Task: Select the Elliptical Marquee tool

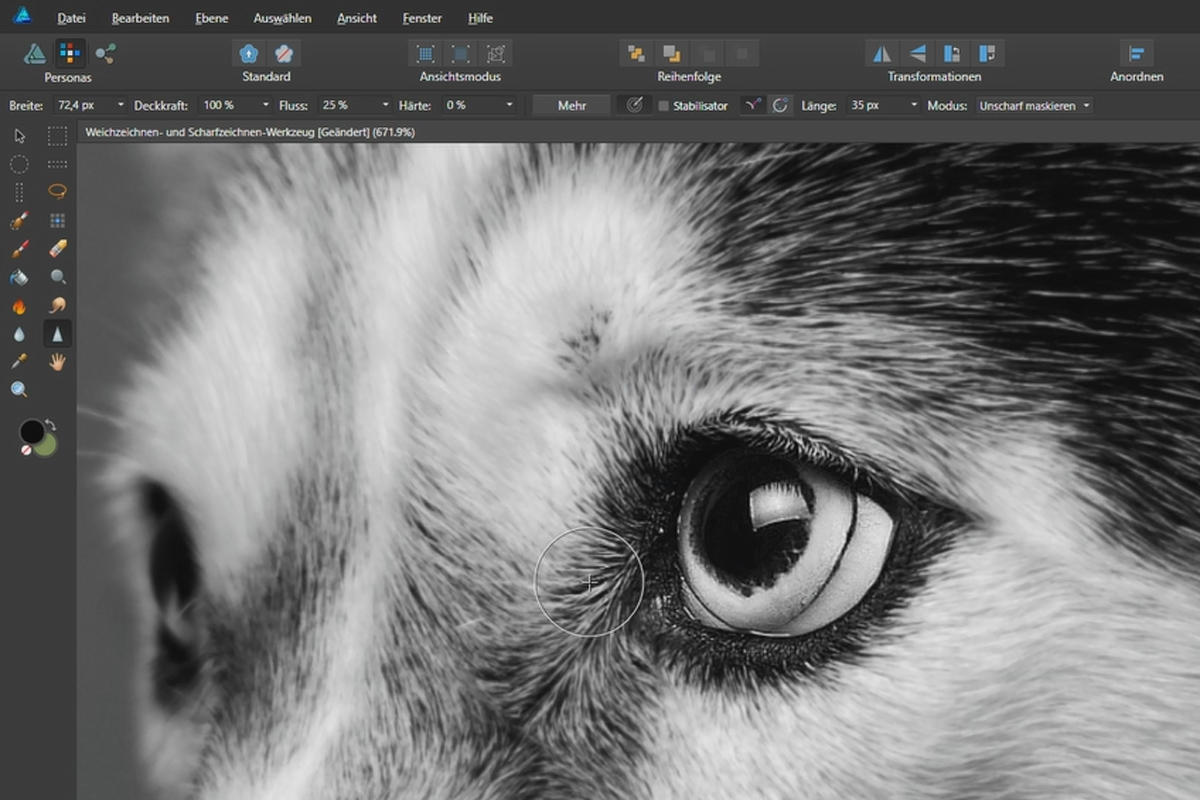Action: coord(19,164)
